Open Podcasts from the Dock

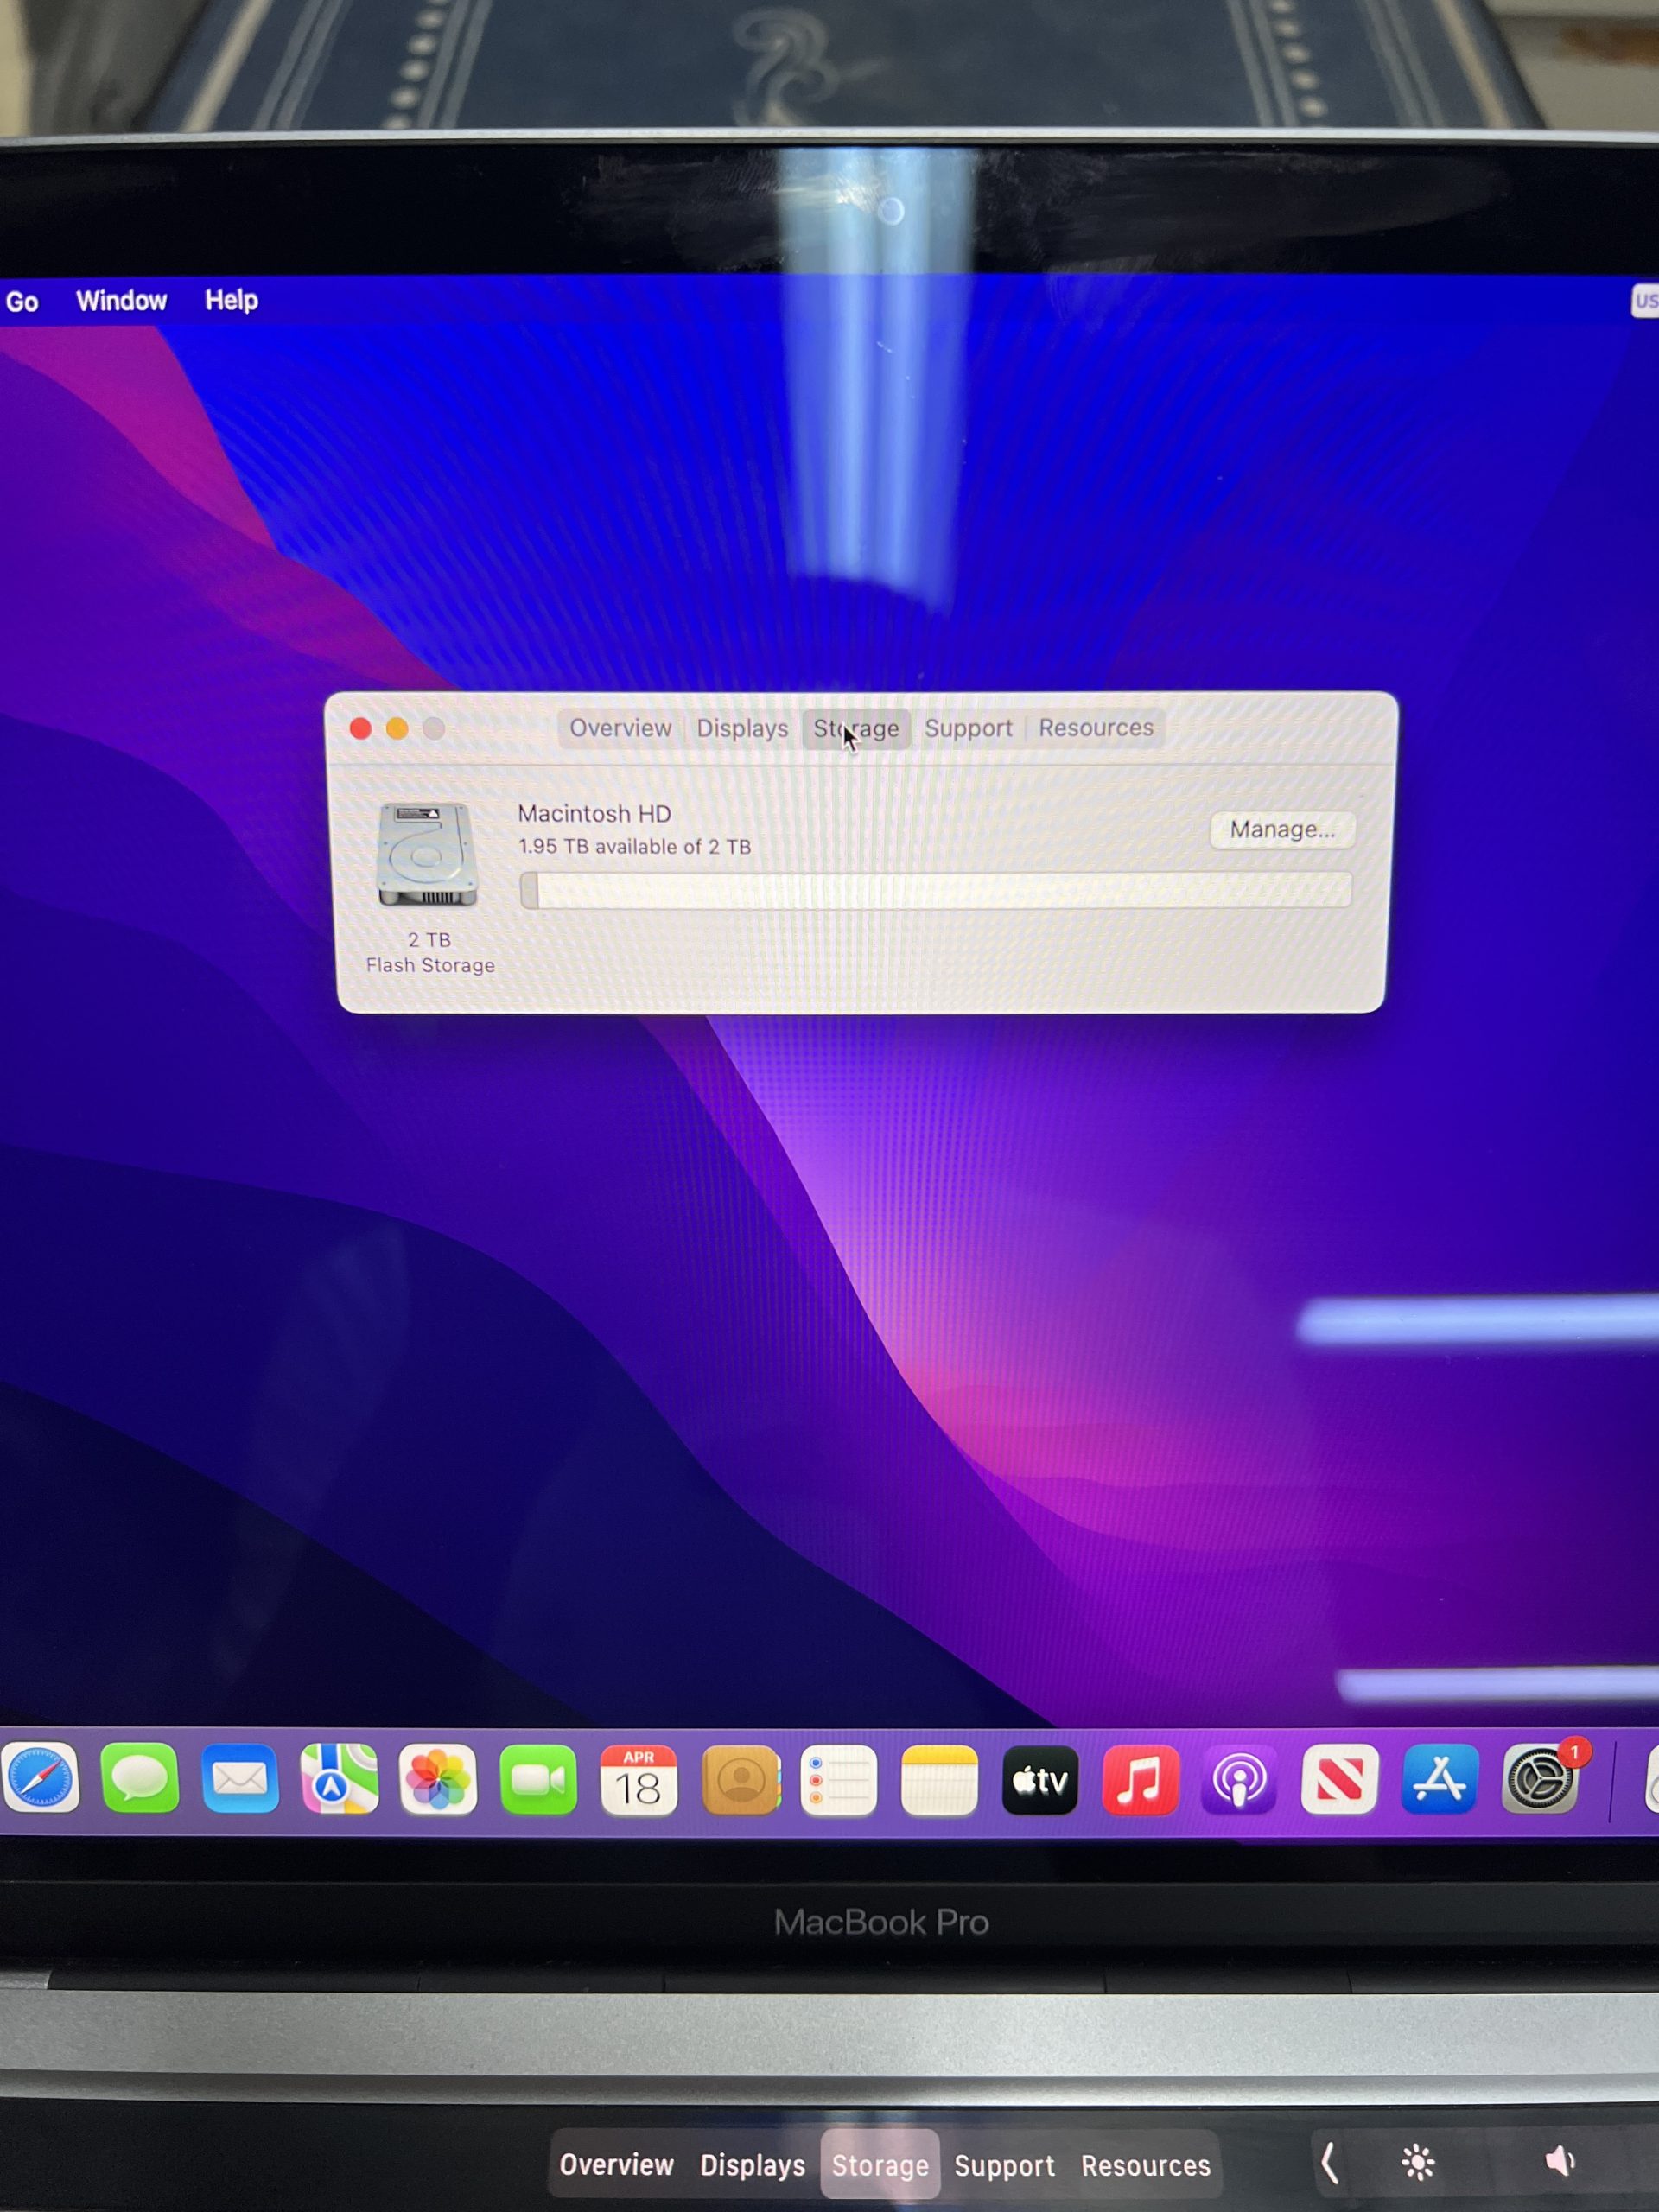[1239, 1780]
